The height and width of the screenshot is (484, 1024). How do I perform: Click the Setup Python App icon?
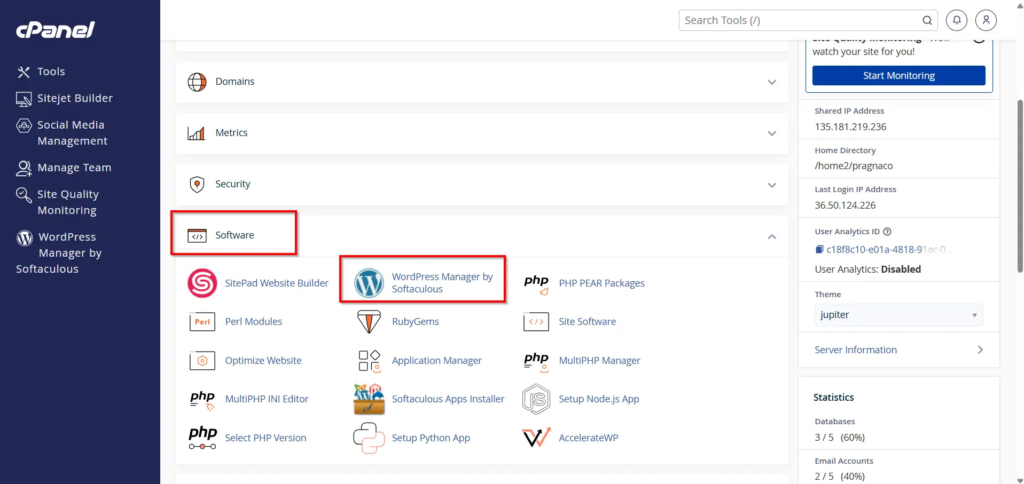coord(369,438)
